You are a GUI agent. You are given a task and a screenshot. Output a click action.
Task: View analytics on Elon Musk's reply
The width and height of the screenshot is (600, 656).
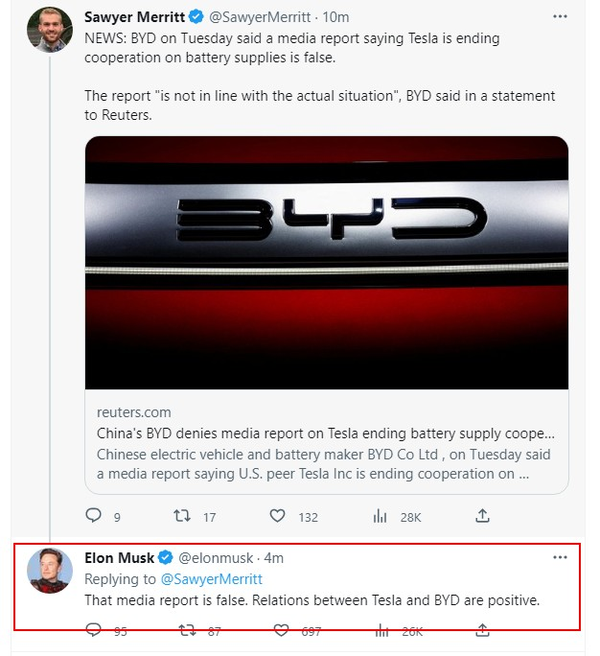point(382,630)
